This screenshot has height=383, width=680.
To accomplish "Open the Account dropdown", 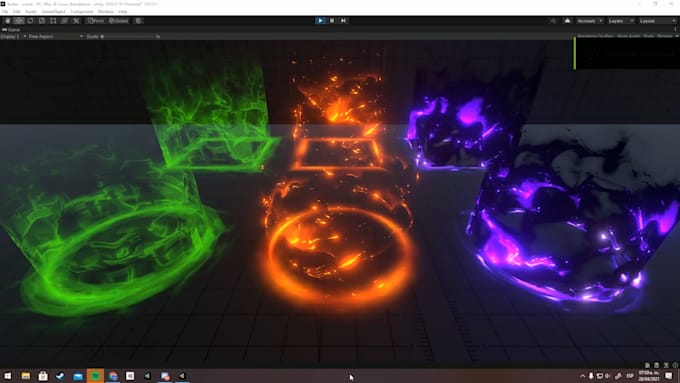I will 590,21.
